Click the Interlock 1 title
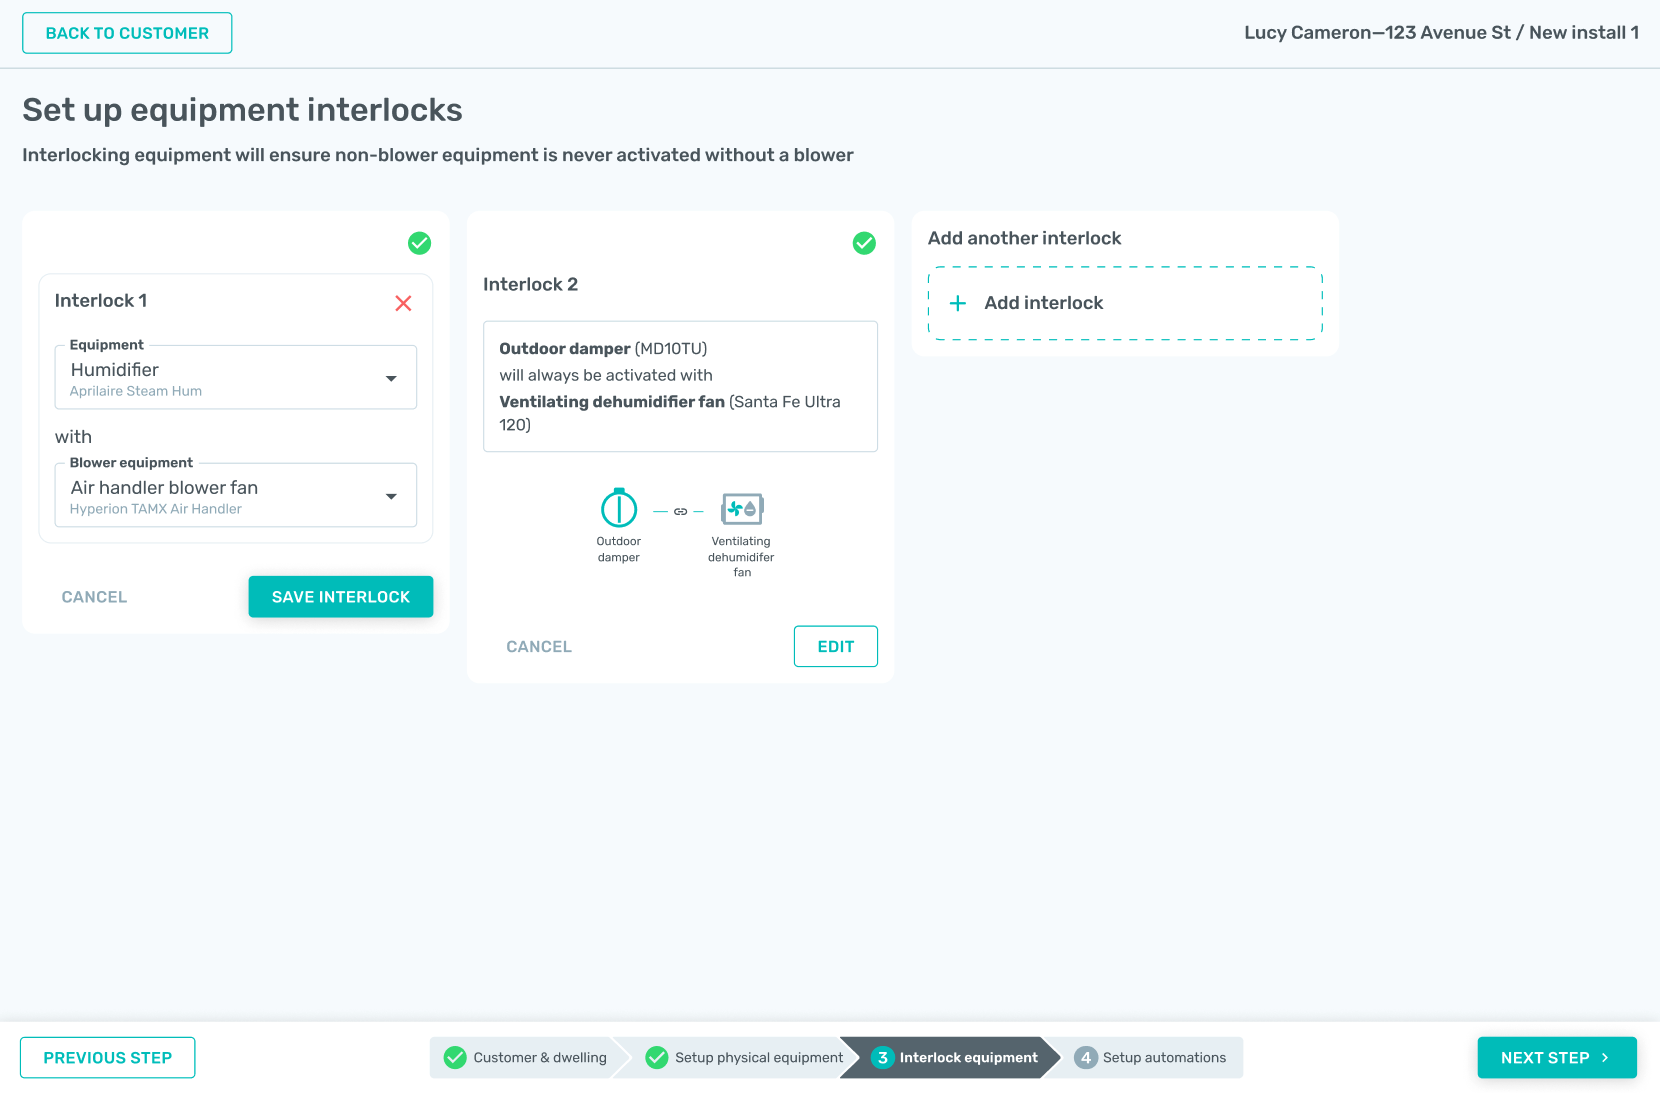Viewport: 1660px width, 1093px height. click(101, 301)
